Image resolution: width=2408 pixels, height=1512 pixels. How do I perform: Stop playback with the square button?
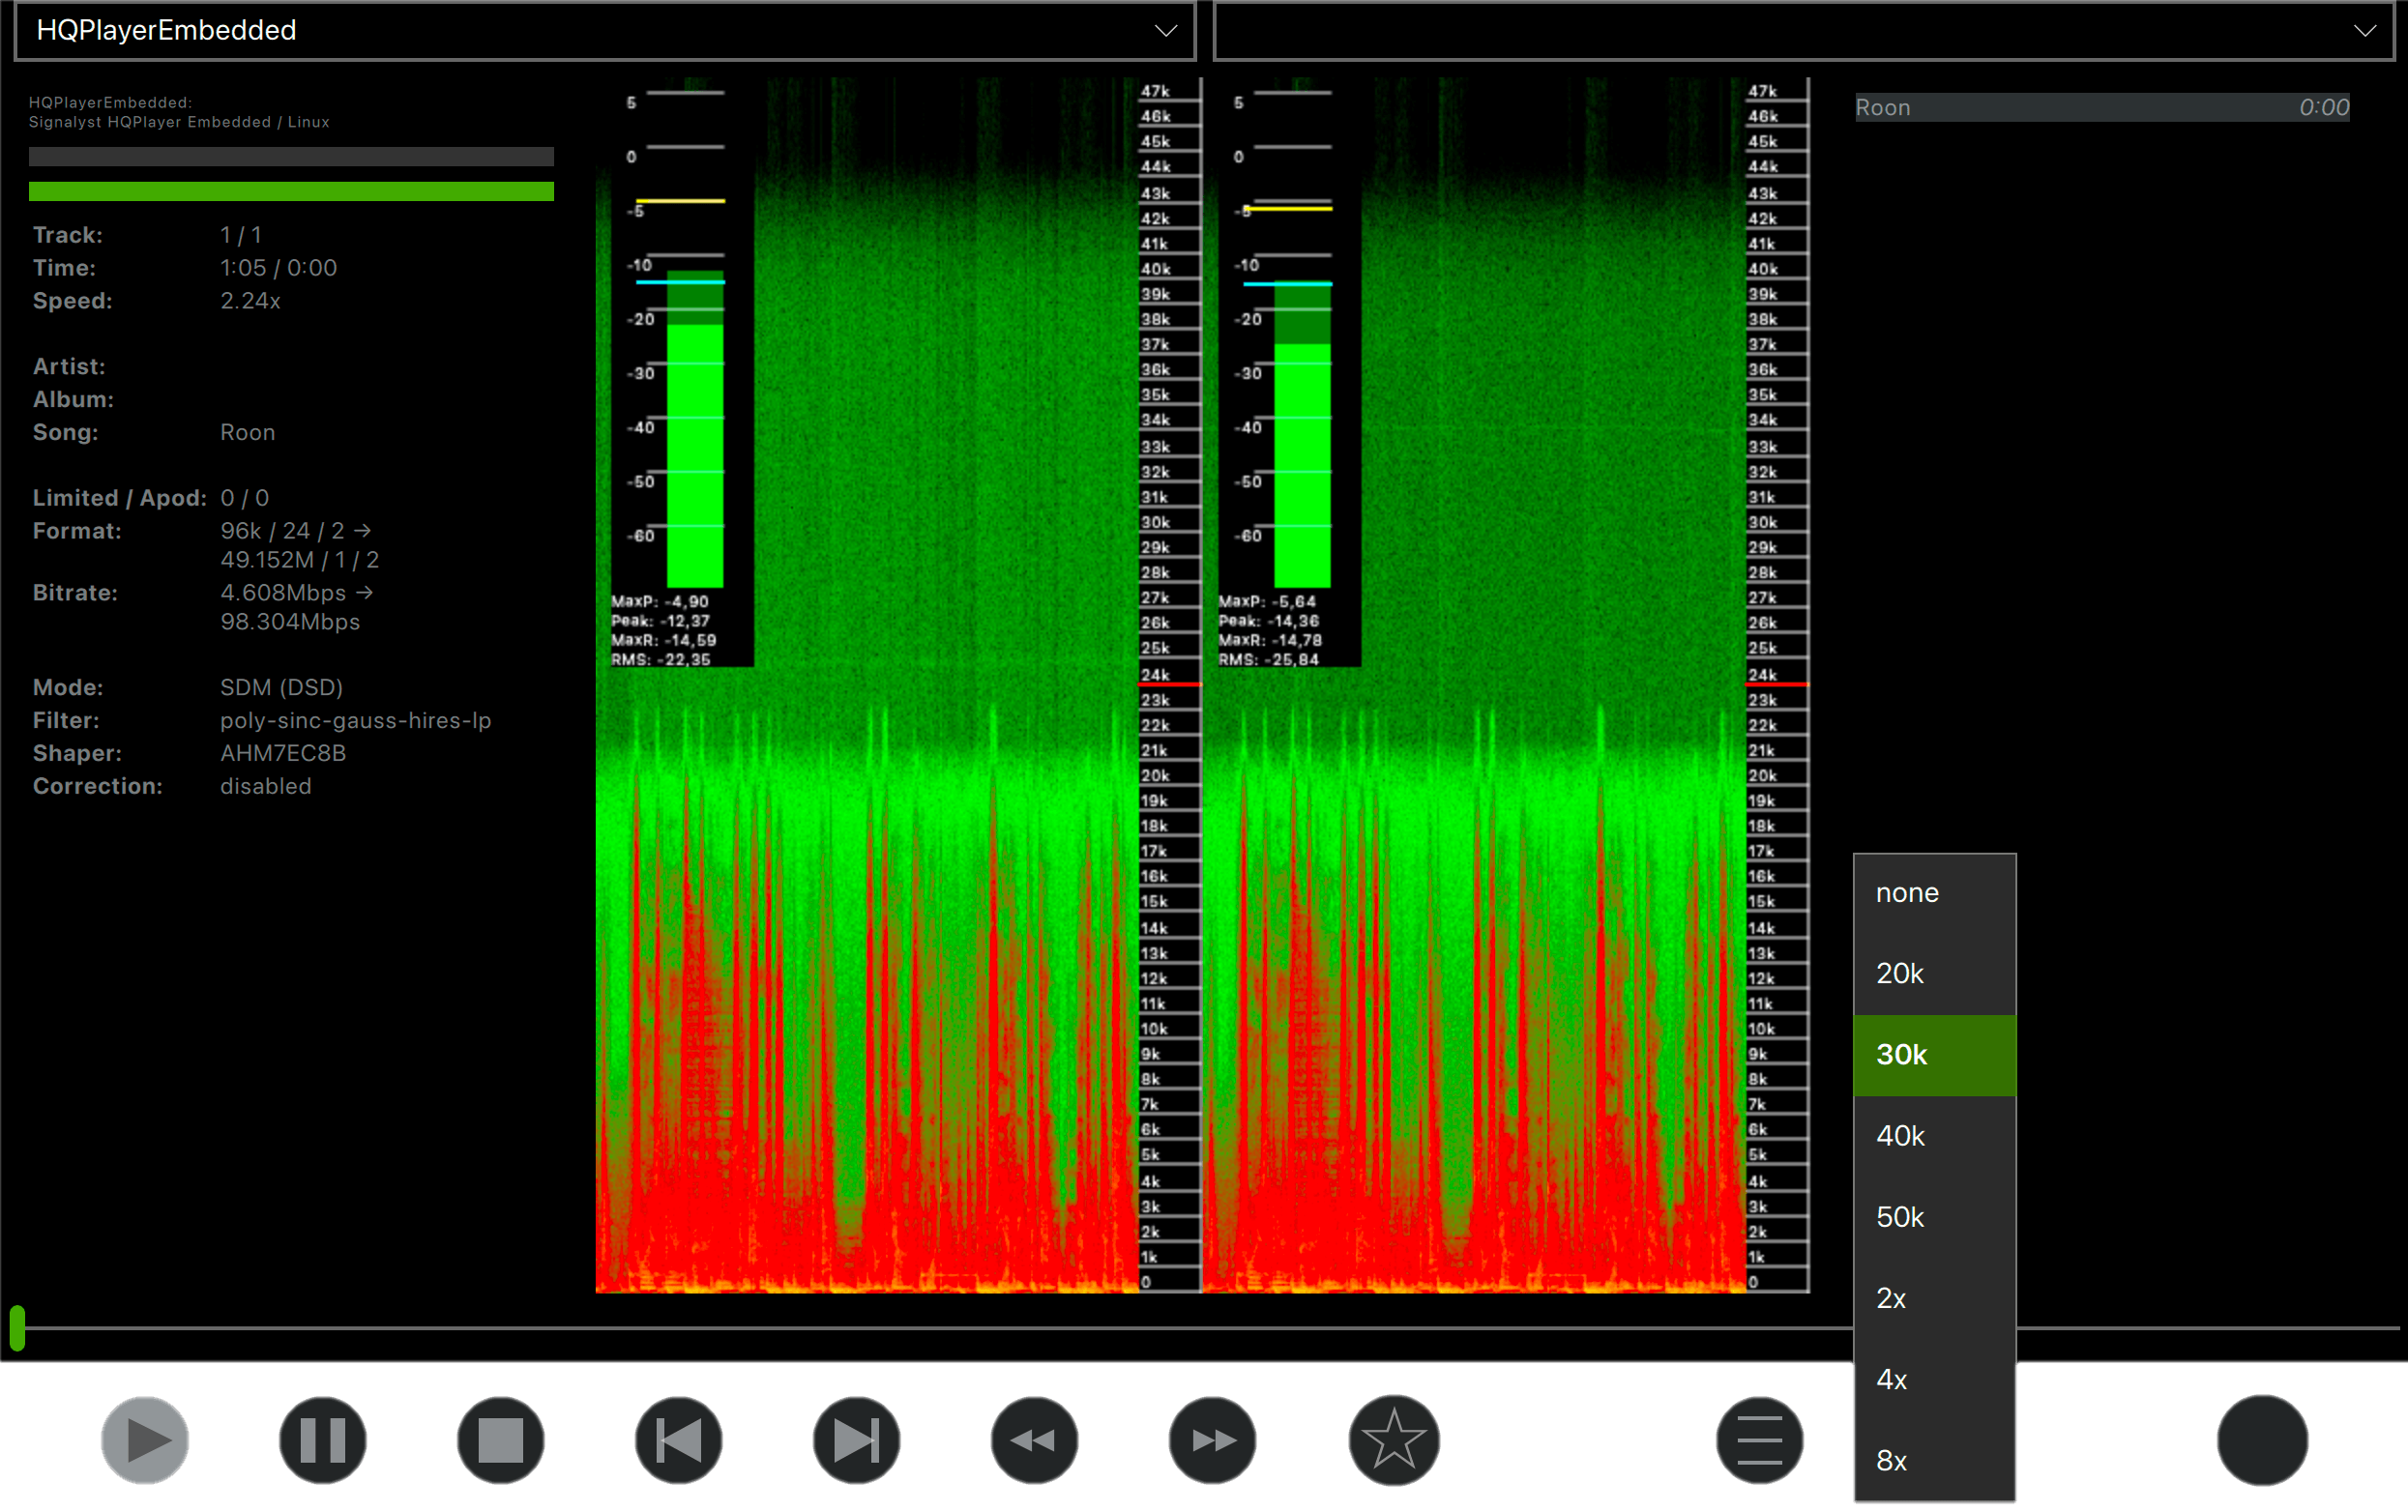tap(501, 1440)
